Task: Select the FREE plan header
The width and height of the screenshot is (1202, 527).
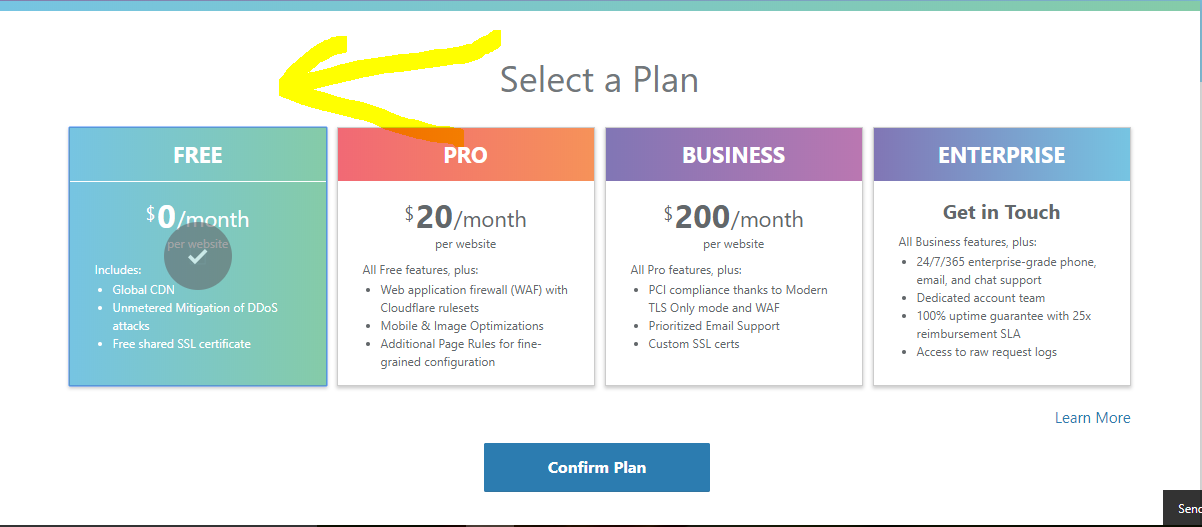Action: (198, 155)
